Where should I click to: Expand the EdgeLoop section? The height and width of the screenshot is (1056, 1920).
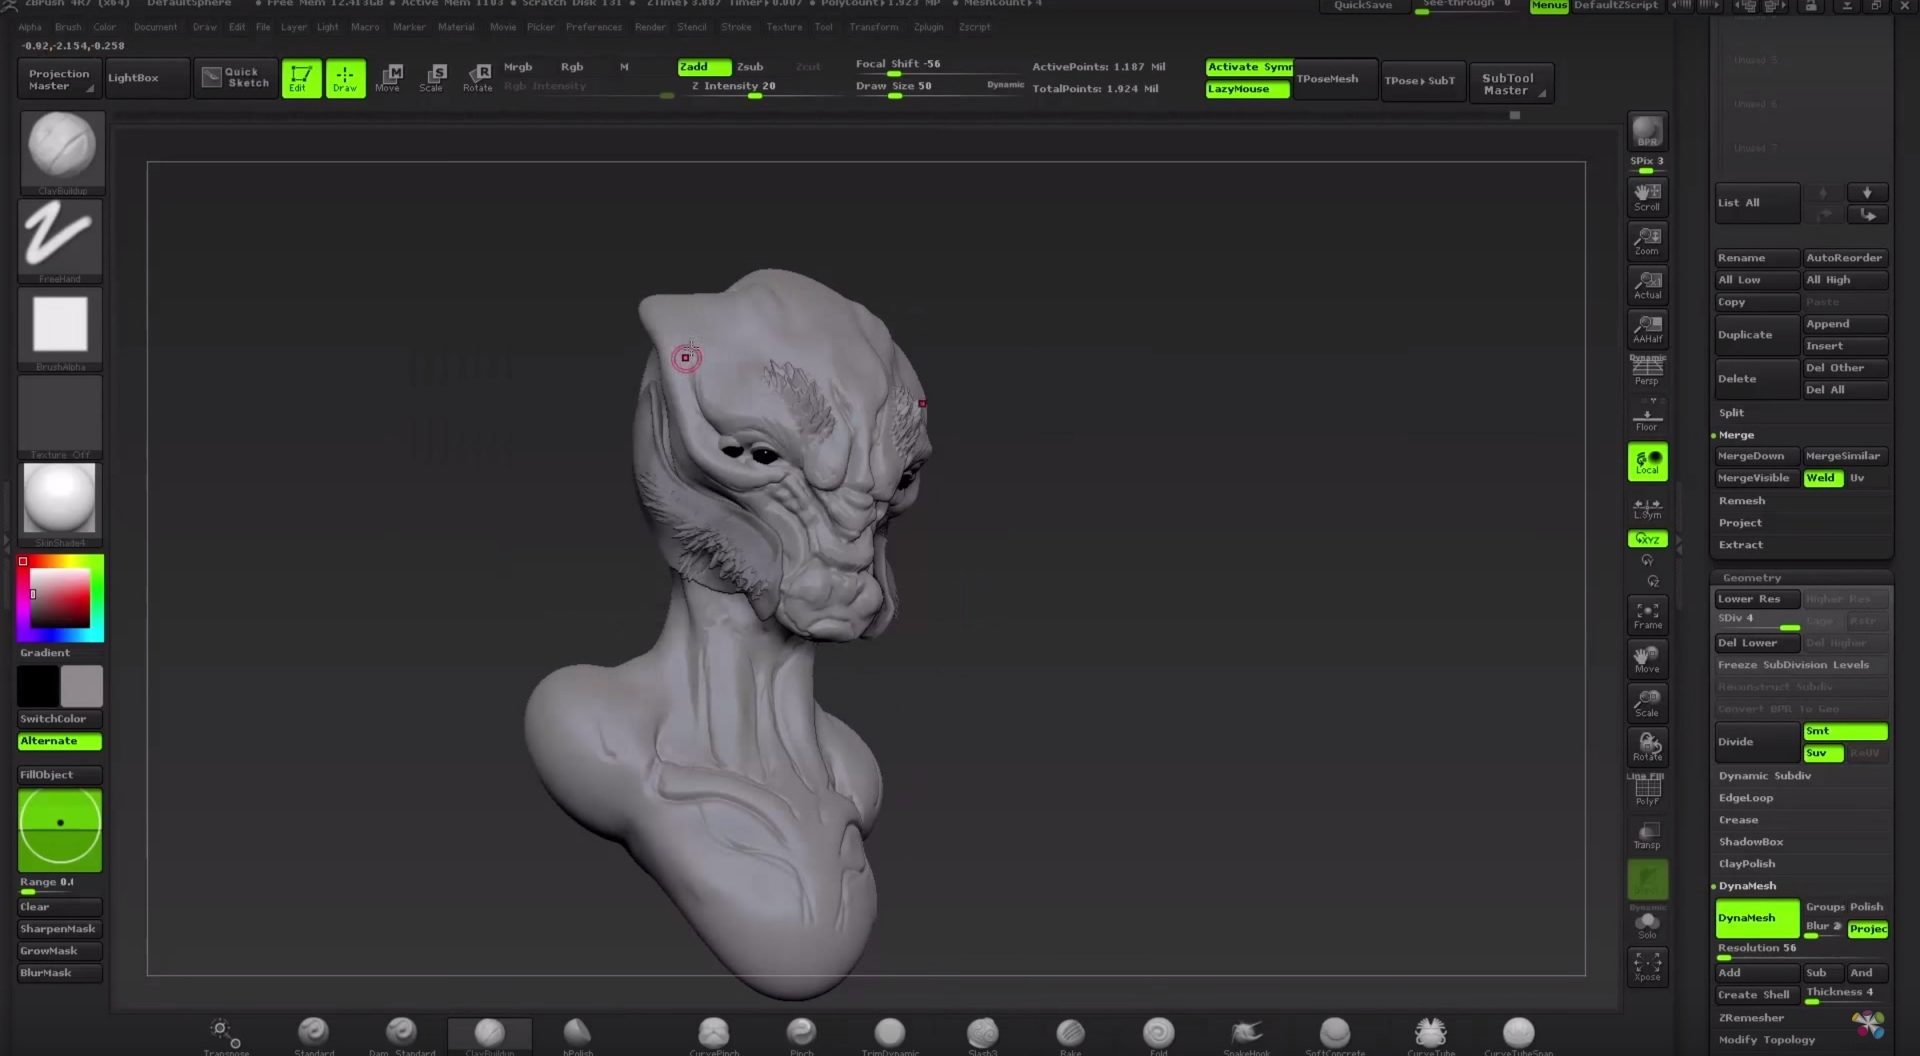point(1746,798)
